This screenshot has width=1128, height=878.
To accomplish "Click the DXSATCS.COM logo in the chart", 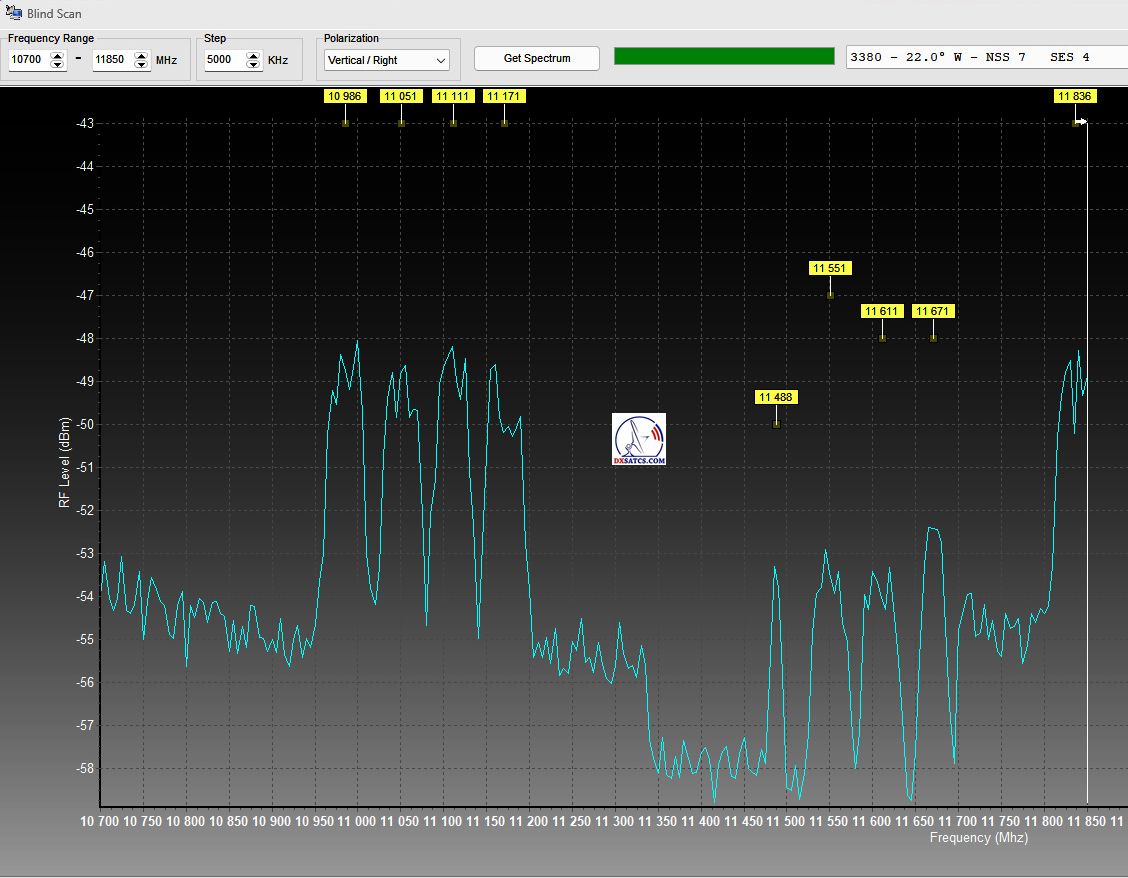I will coord(639,439).
